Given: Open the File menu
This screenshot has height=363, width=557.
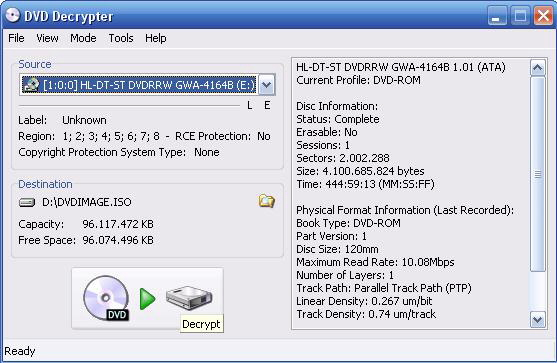Looking at the screenshot, I should point(16,38).
